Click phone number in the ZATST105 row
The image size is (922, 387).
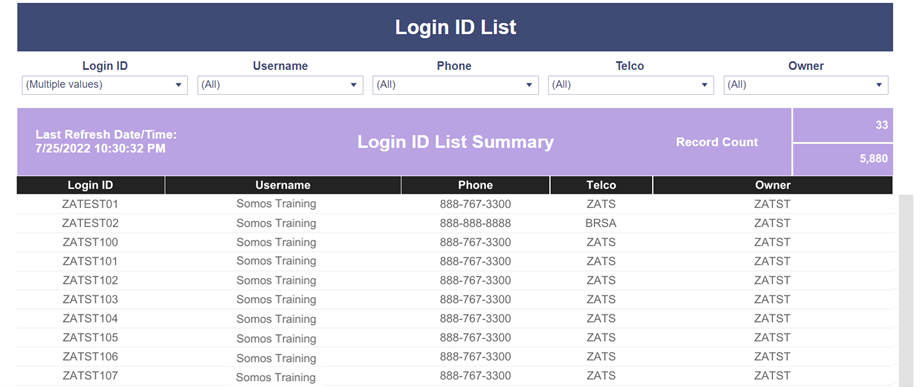pos(475,338)
